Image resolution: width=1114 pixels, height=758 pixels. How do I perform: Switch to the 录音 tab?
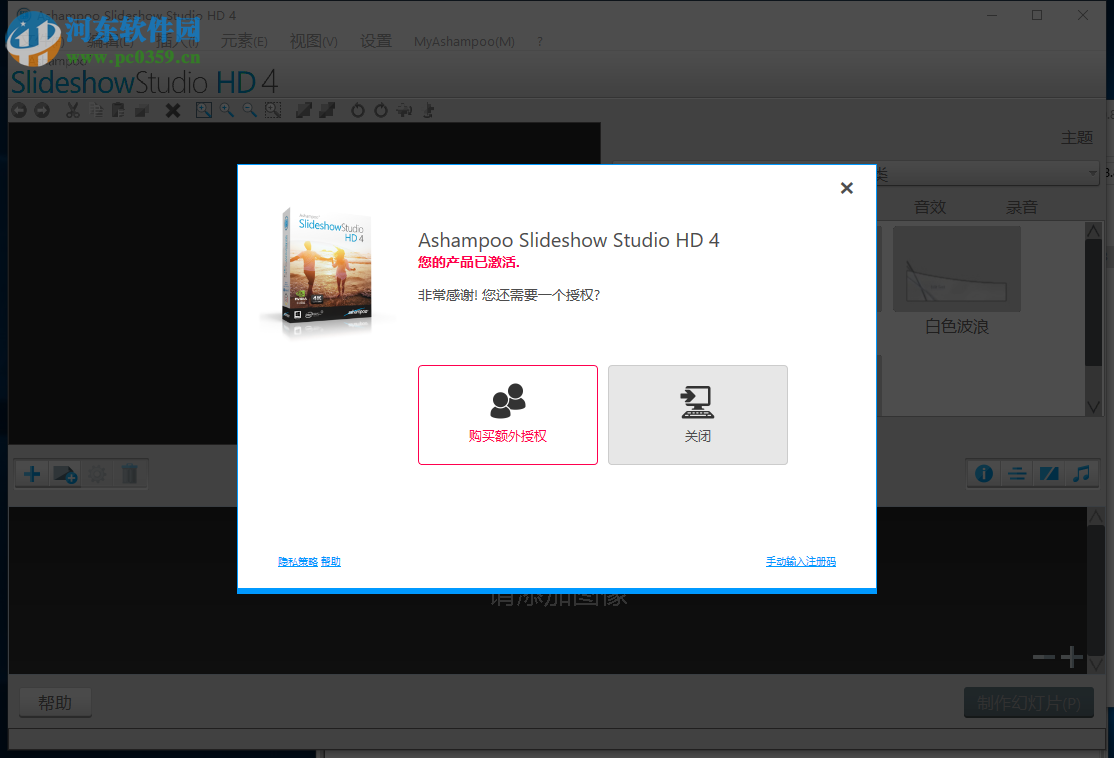click(1021, 207)
